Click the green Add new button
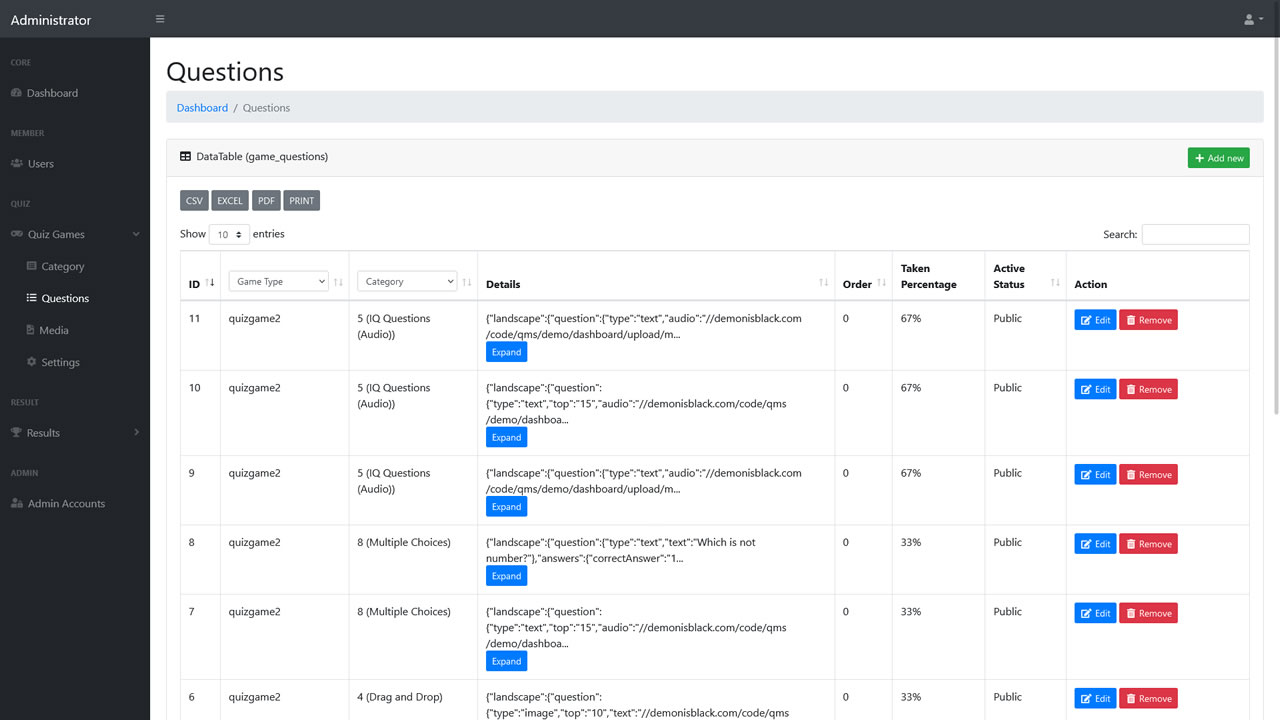 pyautogui.click(x=1218, y=158)
